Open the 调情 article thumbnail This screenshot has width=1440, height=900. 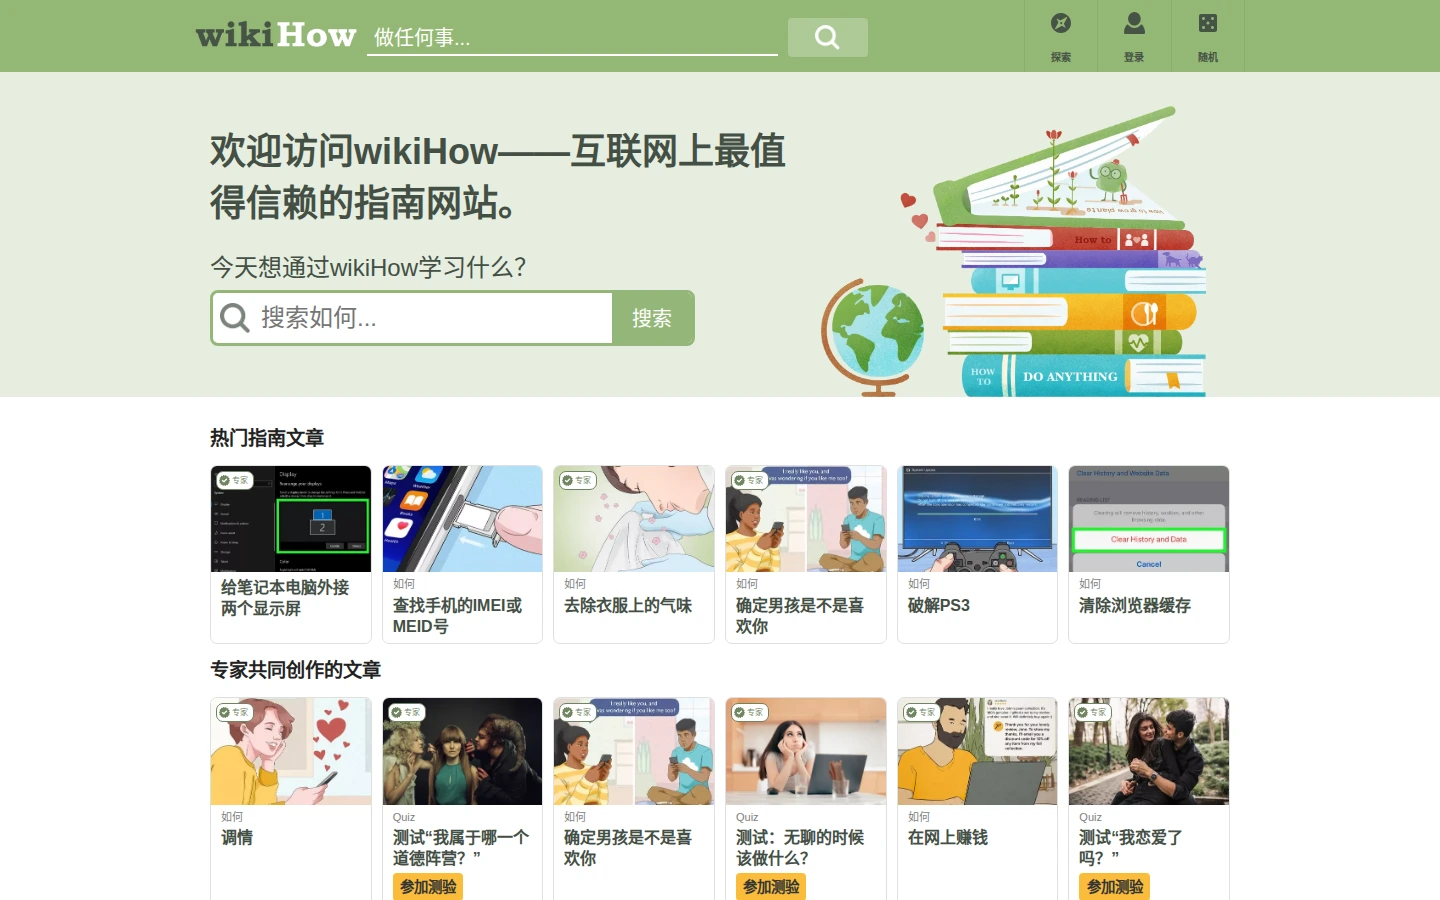coord(291,751)
